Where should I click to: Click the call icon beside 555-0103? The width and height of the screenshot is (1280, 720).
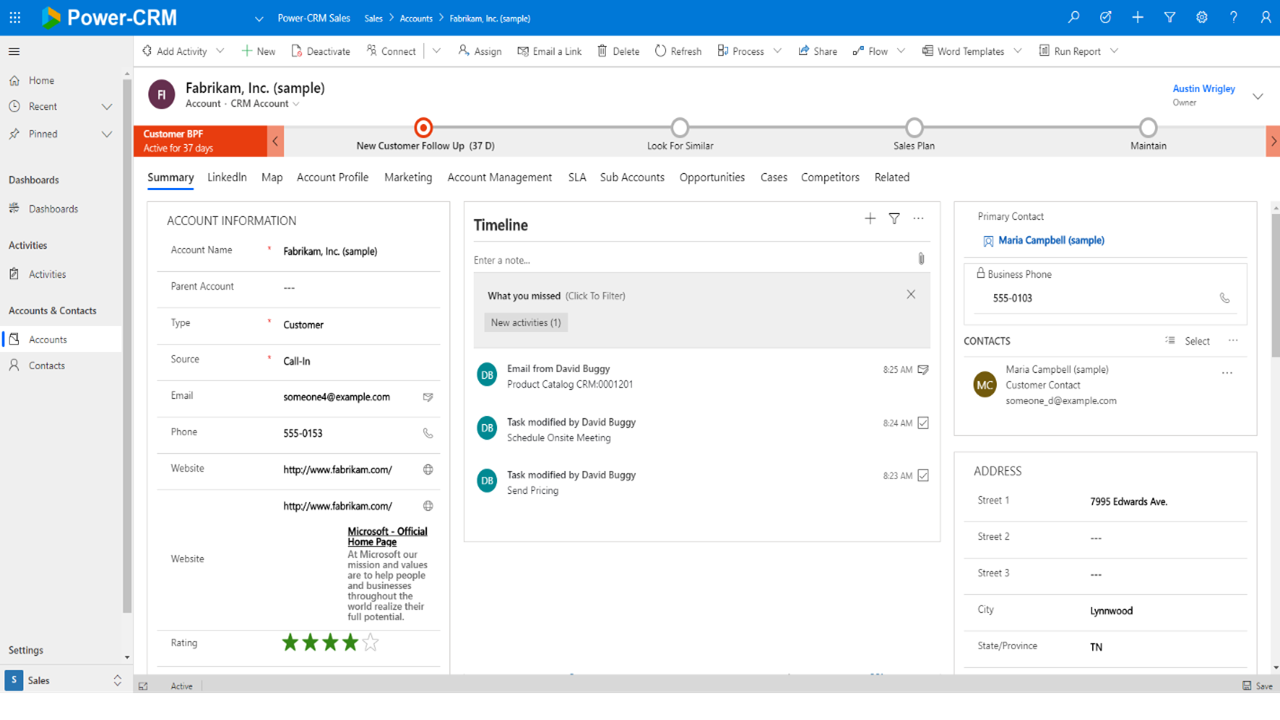1225,298
